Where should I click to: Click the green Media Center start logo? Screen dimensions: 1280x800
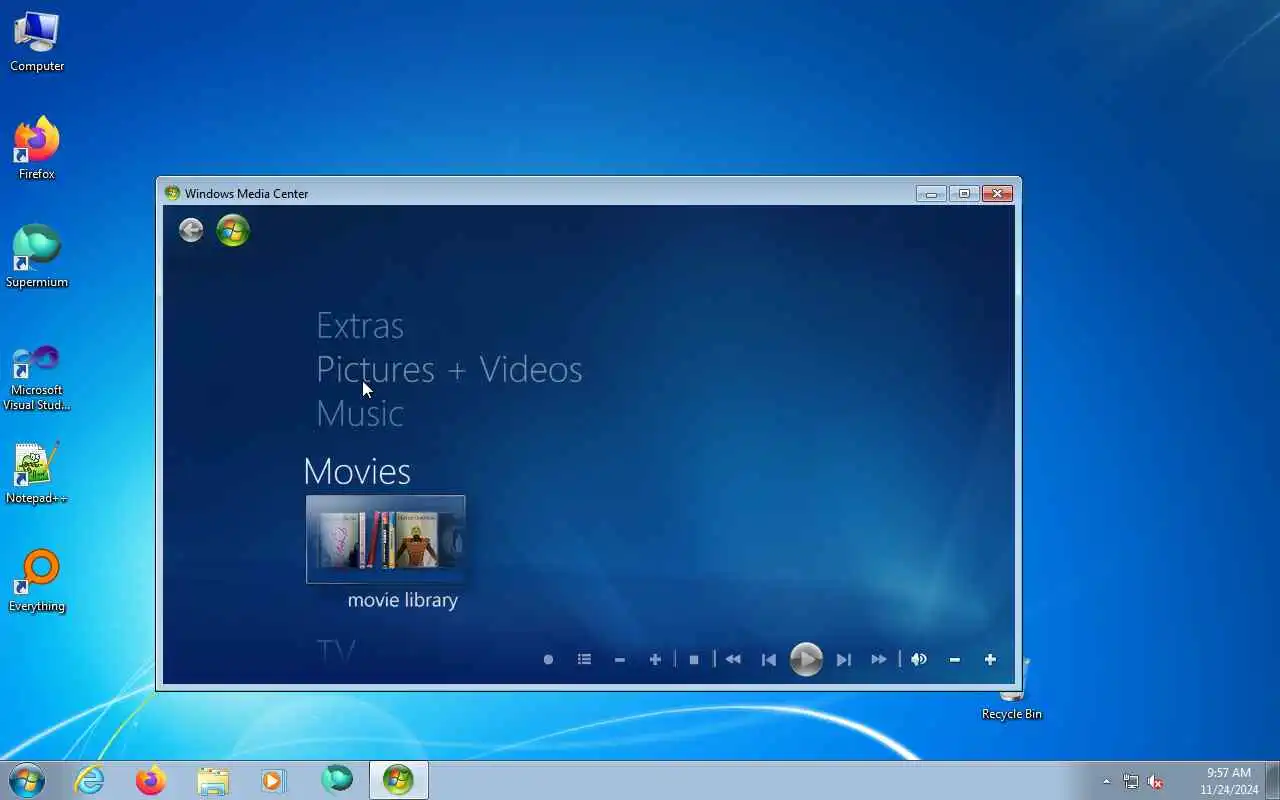[233, 231]
